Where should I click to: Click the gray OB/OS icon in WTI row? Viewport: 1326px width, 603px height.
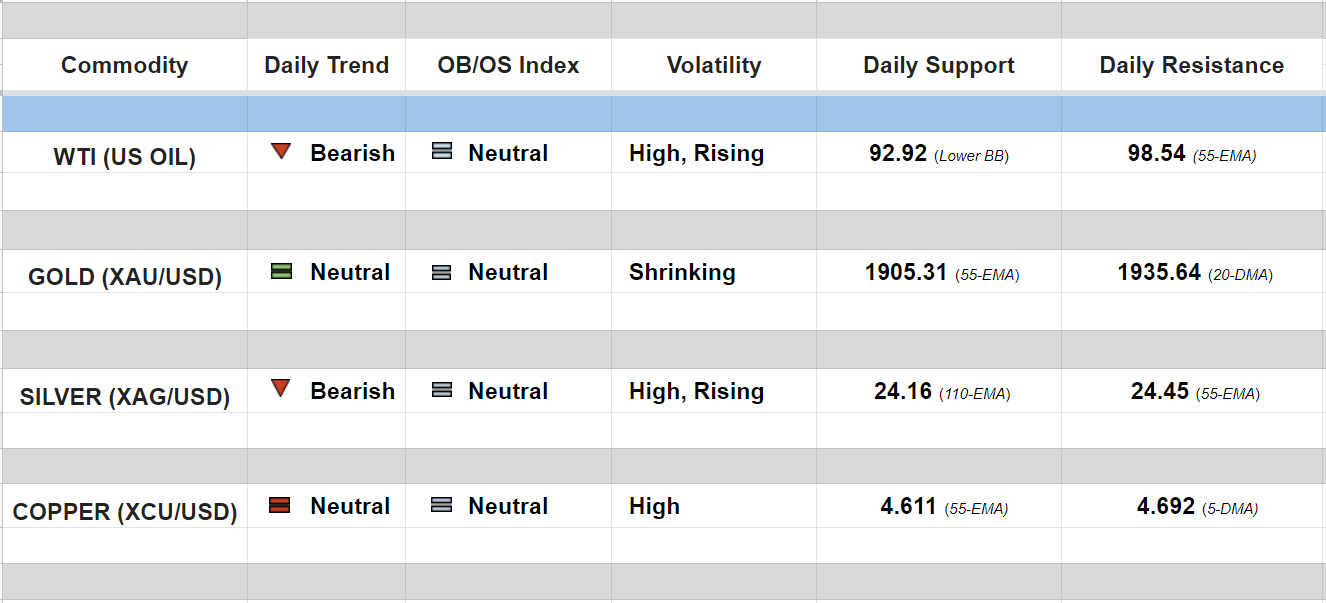click(x=441, y=152)
